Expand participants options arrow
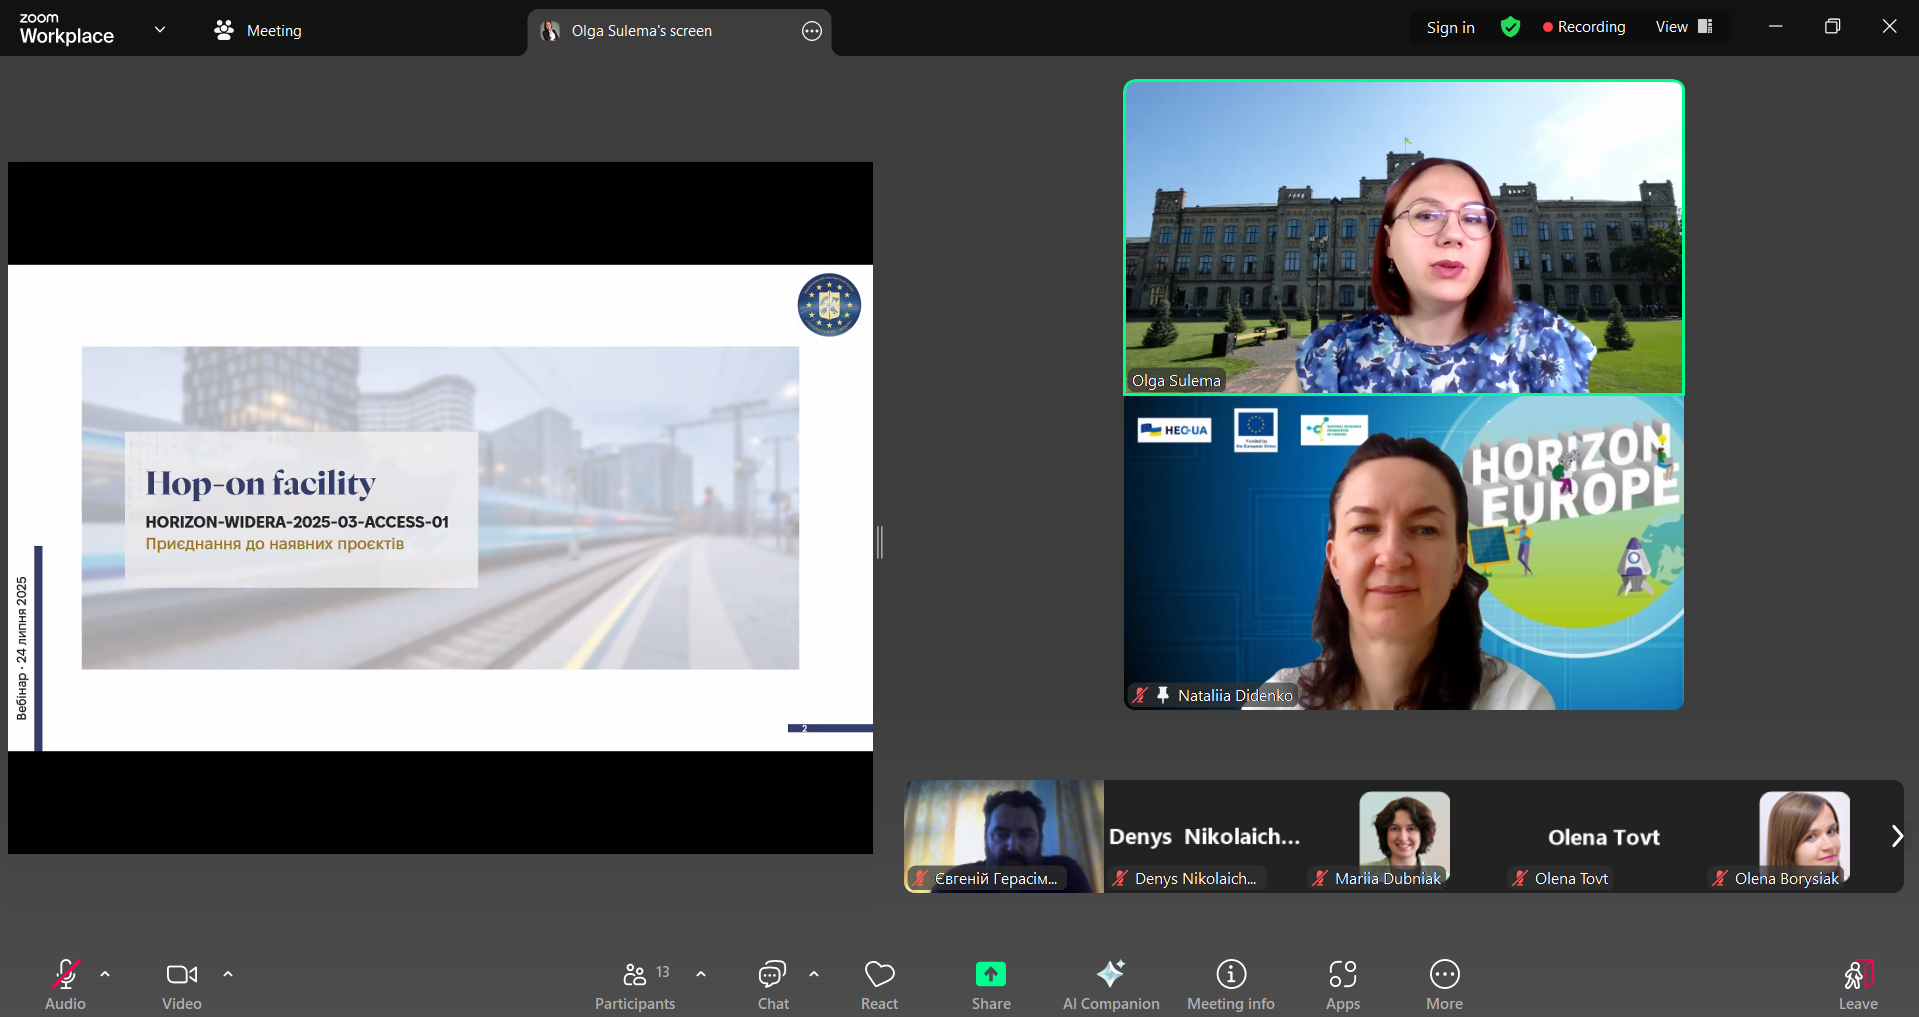This screenshot has height=1017, width=1919. [x=701, y=974]
